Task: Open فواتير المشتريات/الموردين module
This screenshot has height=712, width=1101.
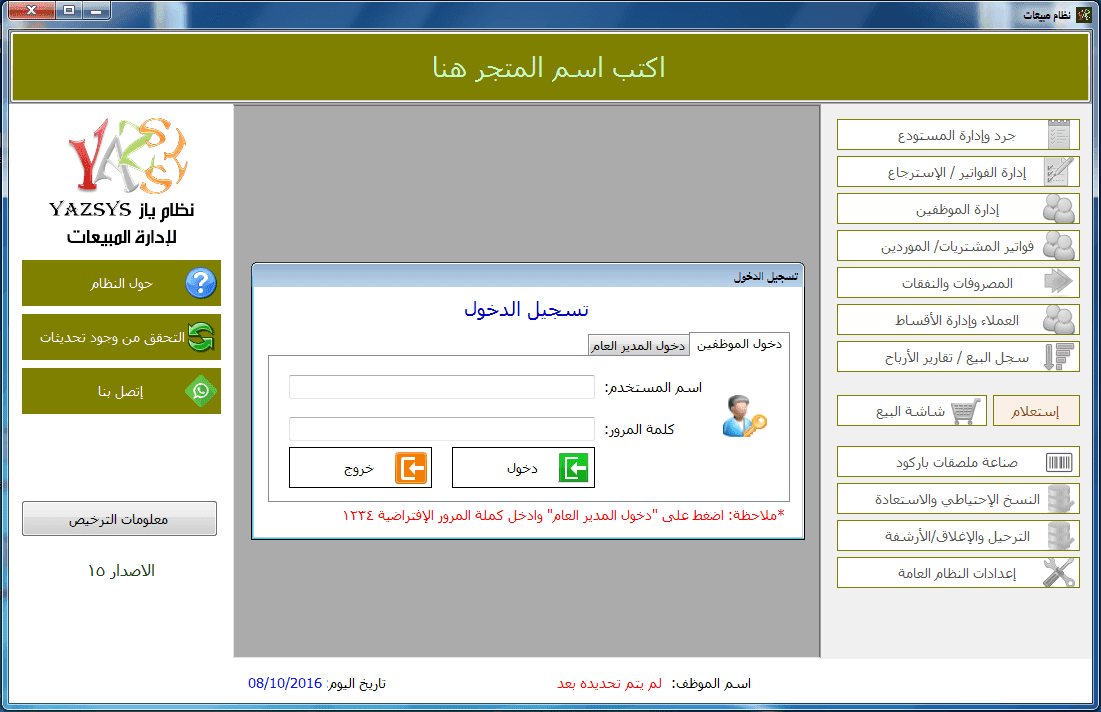Action: point(958,246)
